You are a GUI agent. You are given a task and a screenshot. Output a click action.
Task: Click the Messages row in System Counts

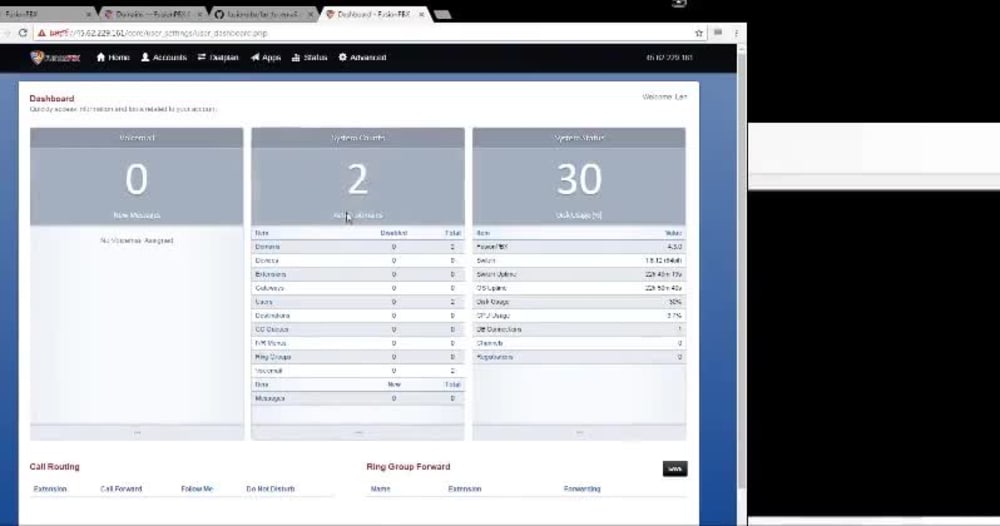click(x=358, y=398)
